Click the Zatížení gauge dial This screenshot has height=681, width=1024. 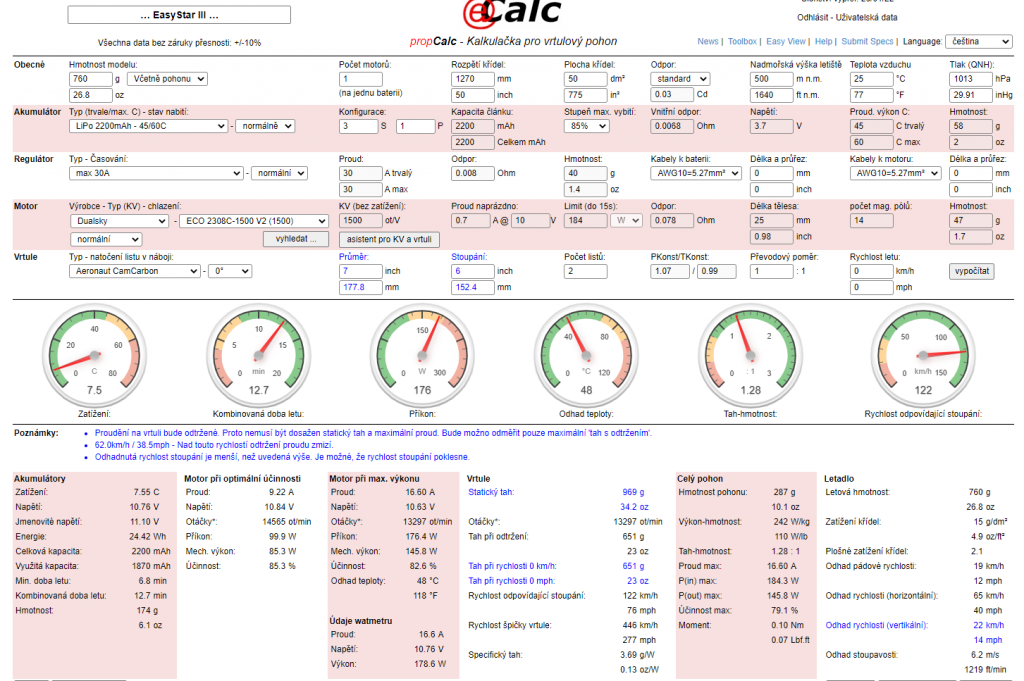point(94,353)
